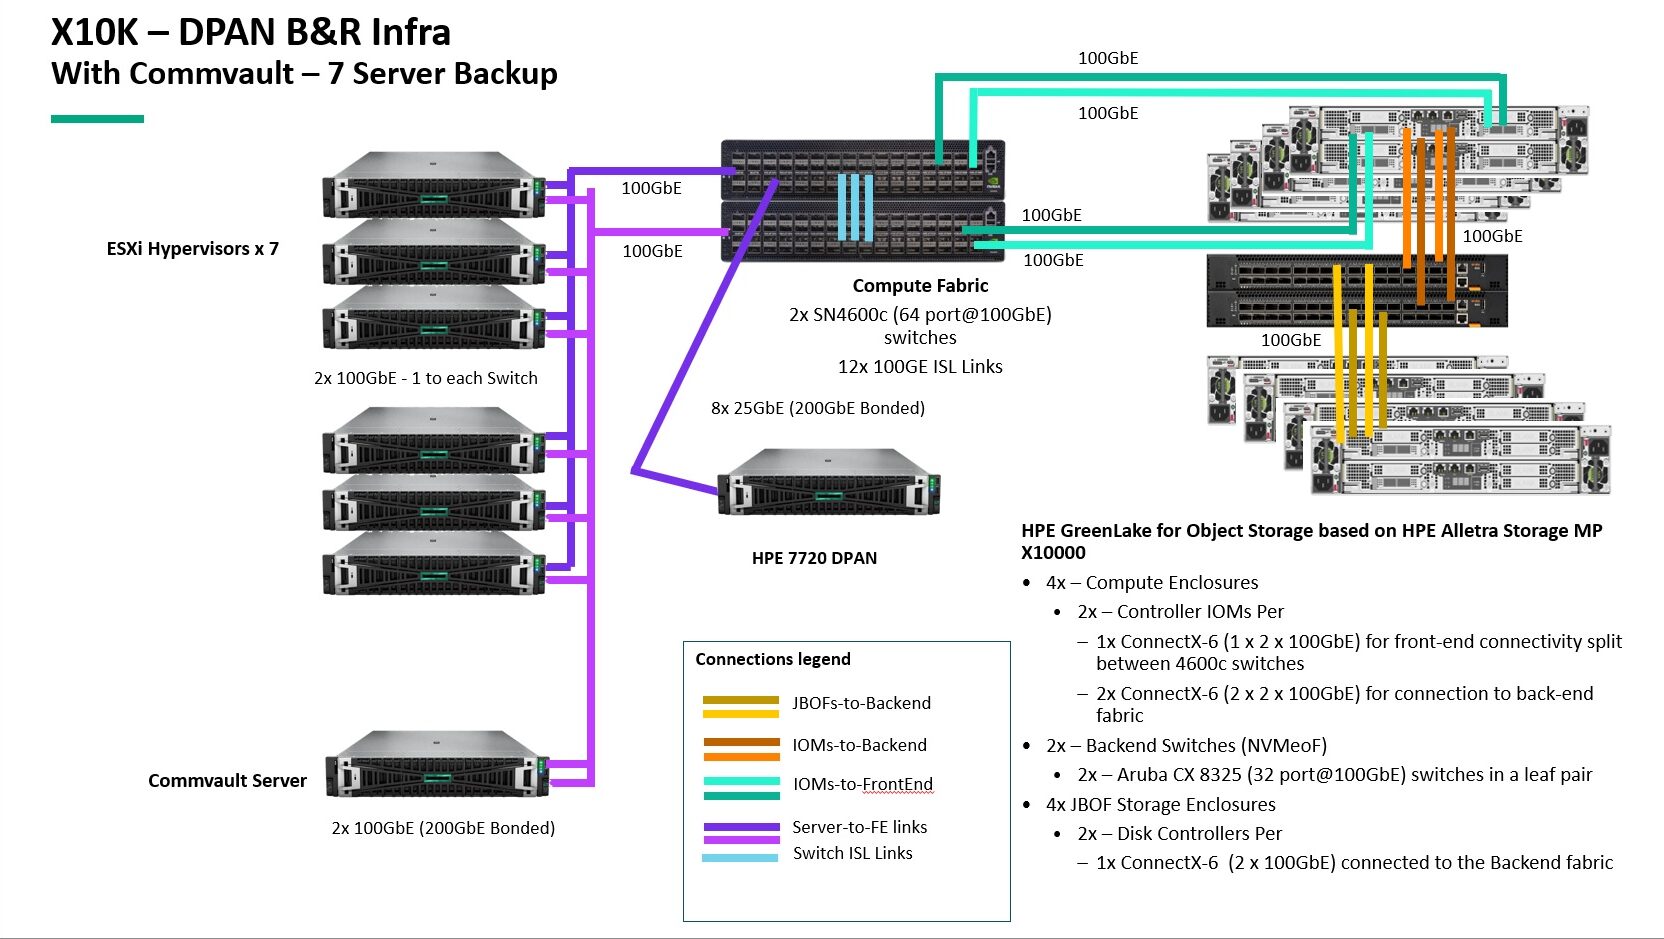This screenshot has width=1664, height=939.
Task: Click the topmost ESXi hypervisor server
Action: coord(433,185)
